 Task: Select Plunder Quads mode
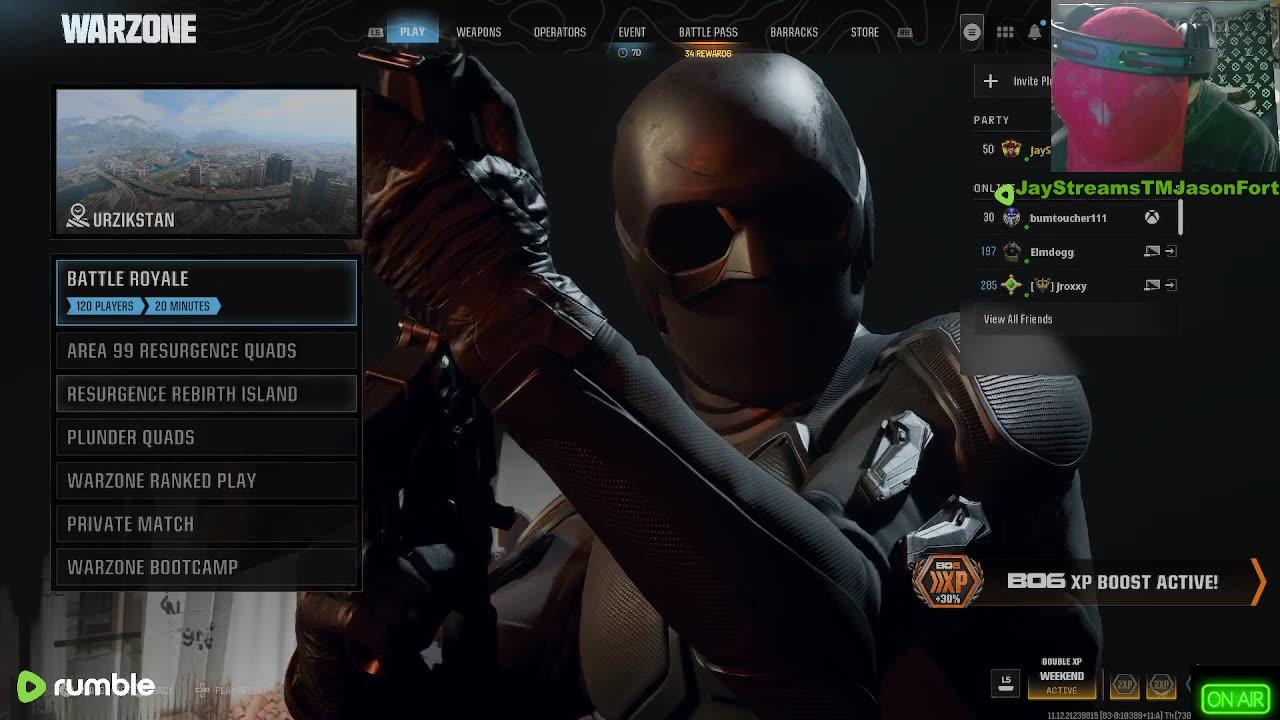207,437
